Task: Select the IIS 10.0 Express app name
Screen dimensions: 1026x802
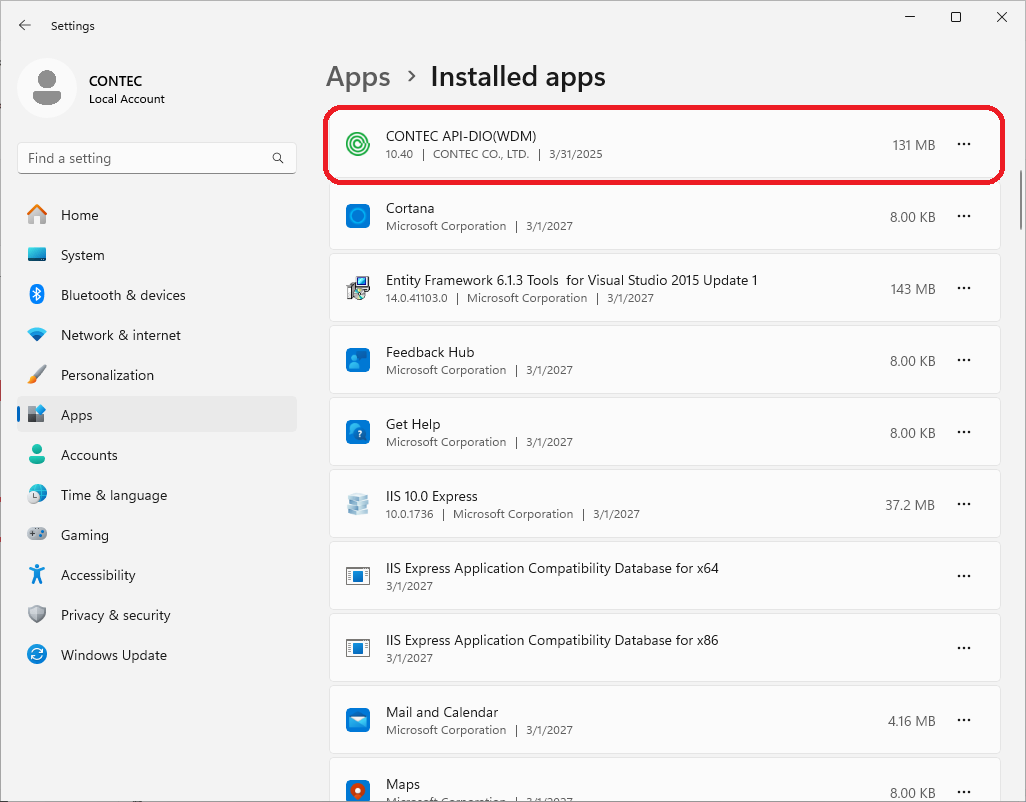Action: [431, 496]
